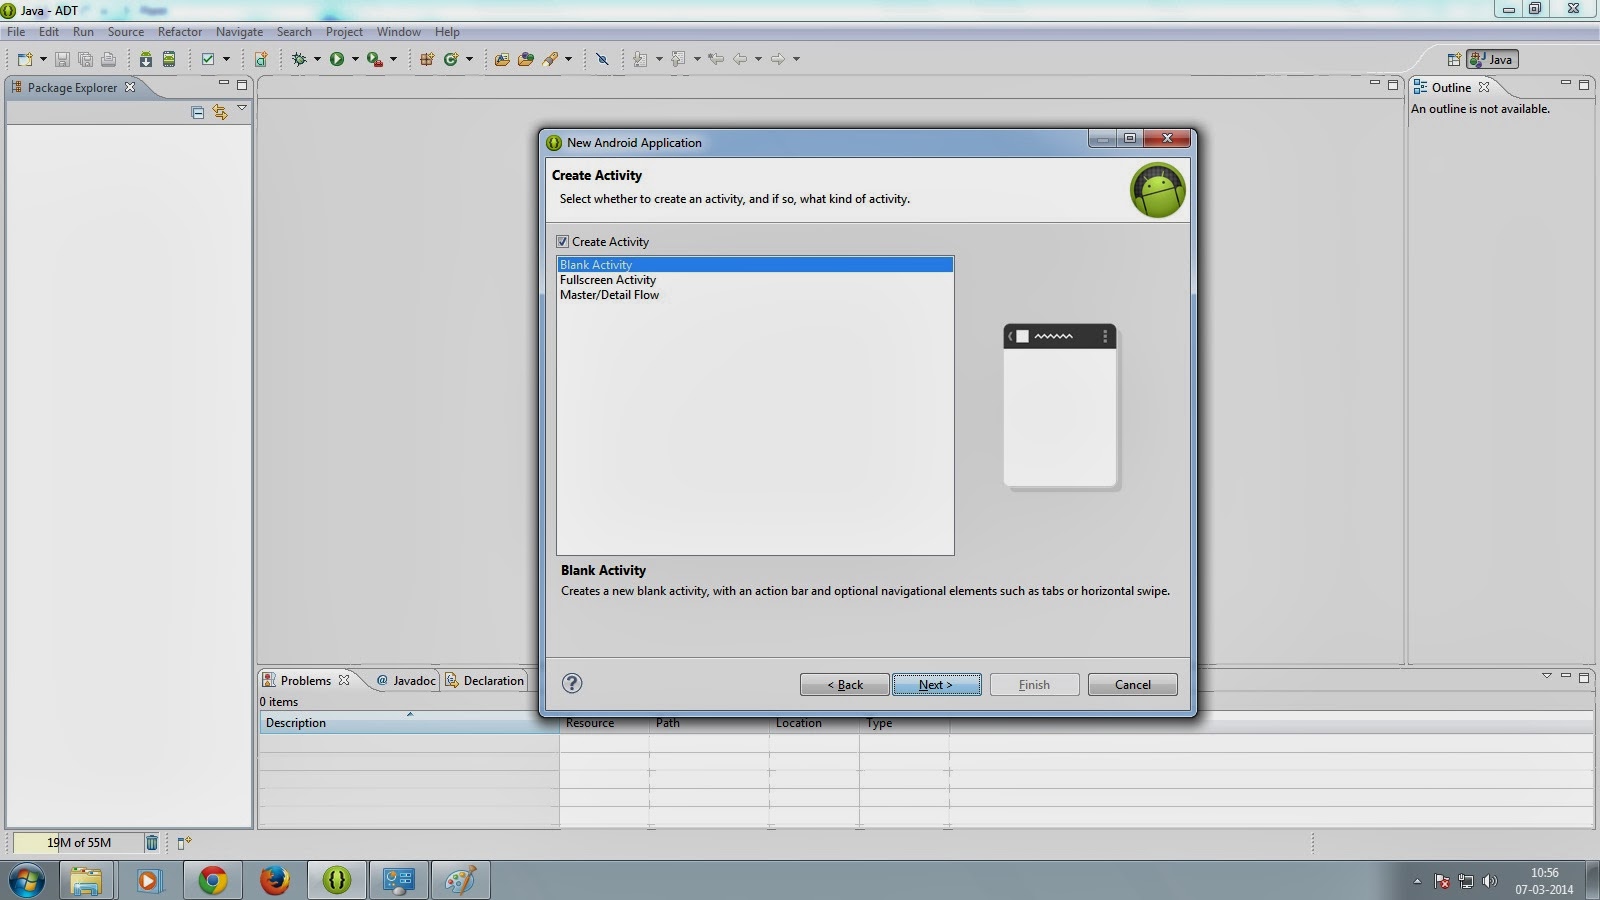Click the Previous Annotation toolbar icon
The image size is (1600, 900).
(678, 59)
